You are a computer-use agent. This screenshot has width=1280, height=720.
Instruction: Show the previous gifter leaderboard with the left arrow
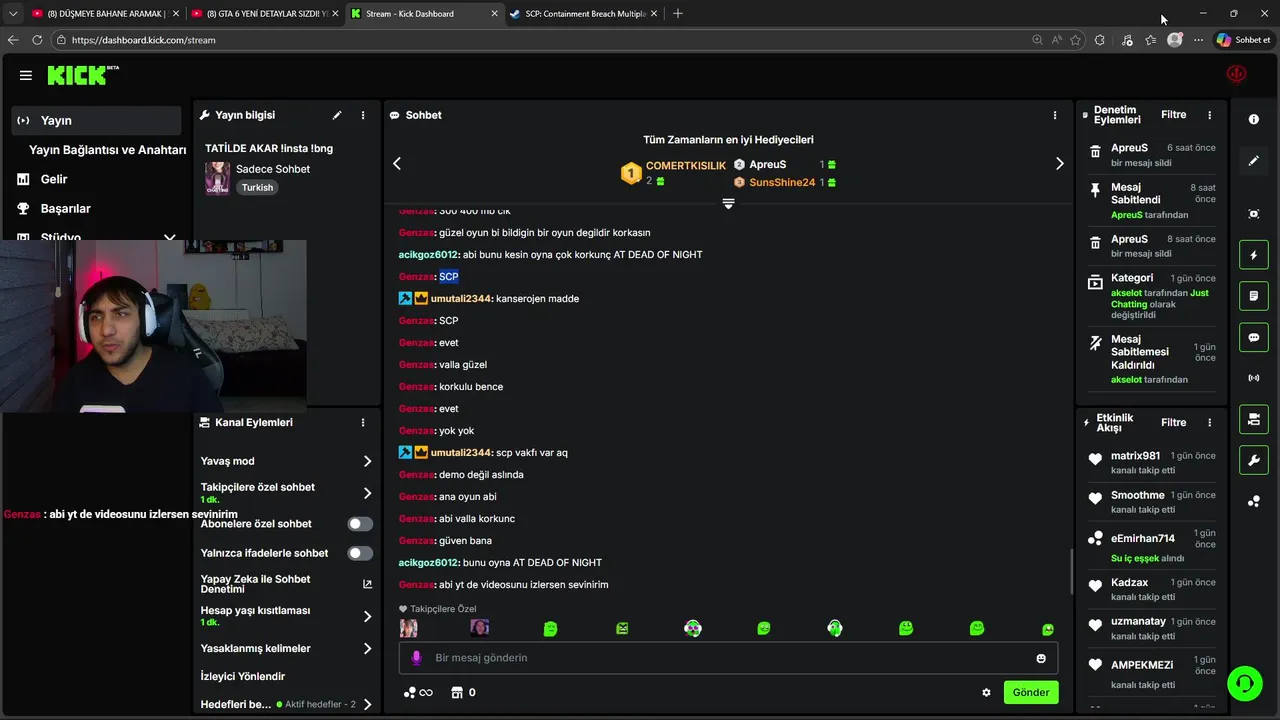(397, 163)
